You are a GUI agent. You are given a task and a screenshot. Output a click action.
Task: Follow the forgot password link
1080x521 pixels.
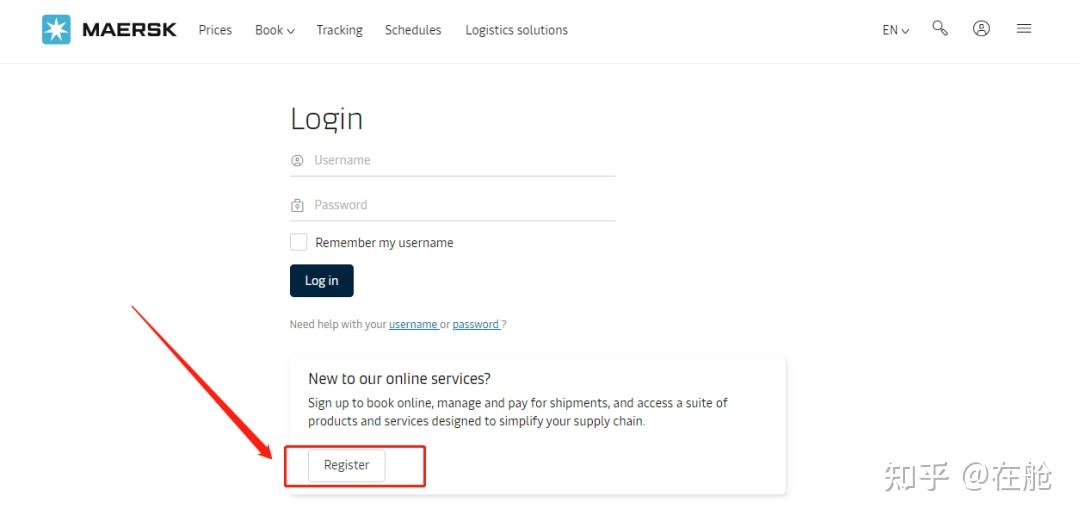[476, 324]
